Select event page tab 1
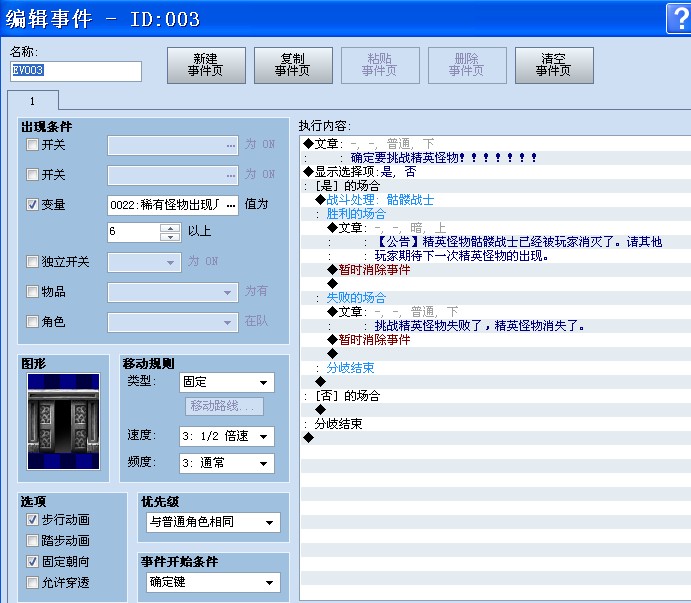Viewport: 691px width, 603px height. click(x=33, y=101)
